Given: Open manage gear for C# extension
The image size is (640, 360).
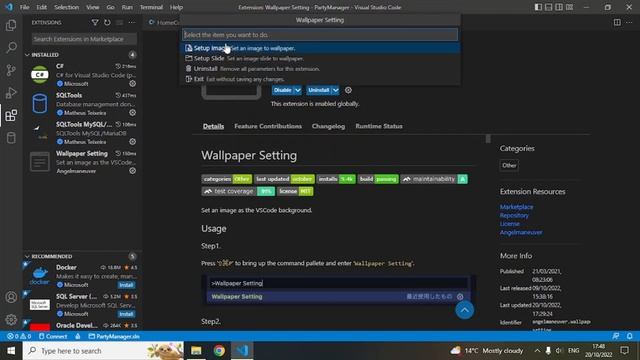Looking at the screenshot, I should pos(133,84).
